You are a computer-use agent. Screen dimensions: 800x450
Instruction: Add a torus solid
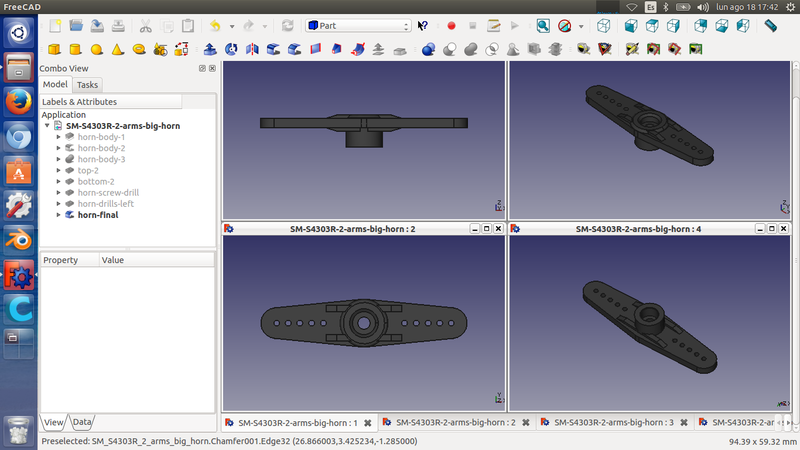(140, 49)
